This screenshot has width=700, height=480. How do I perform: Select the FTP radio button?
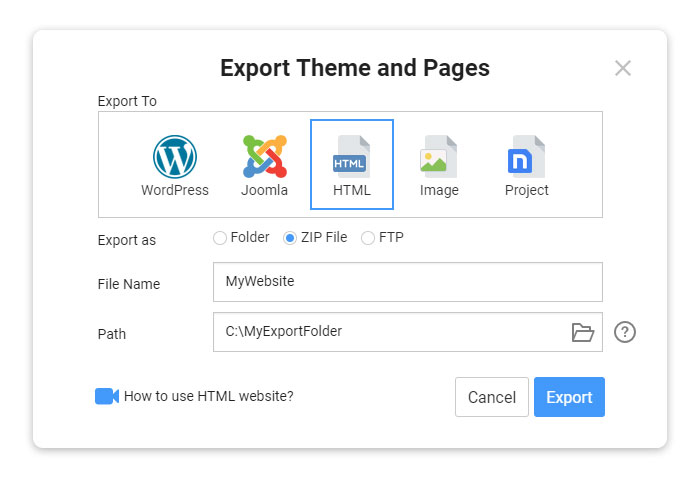[x=368, y=238]
